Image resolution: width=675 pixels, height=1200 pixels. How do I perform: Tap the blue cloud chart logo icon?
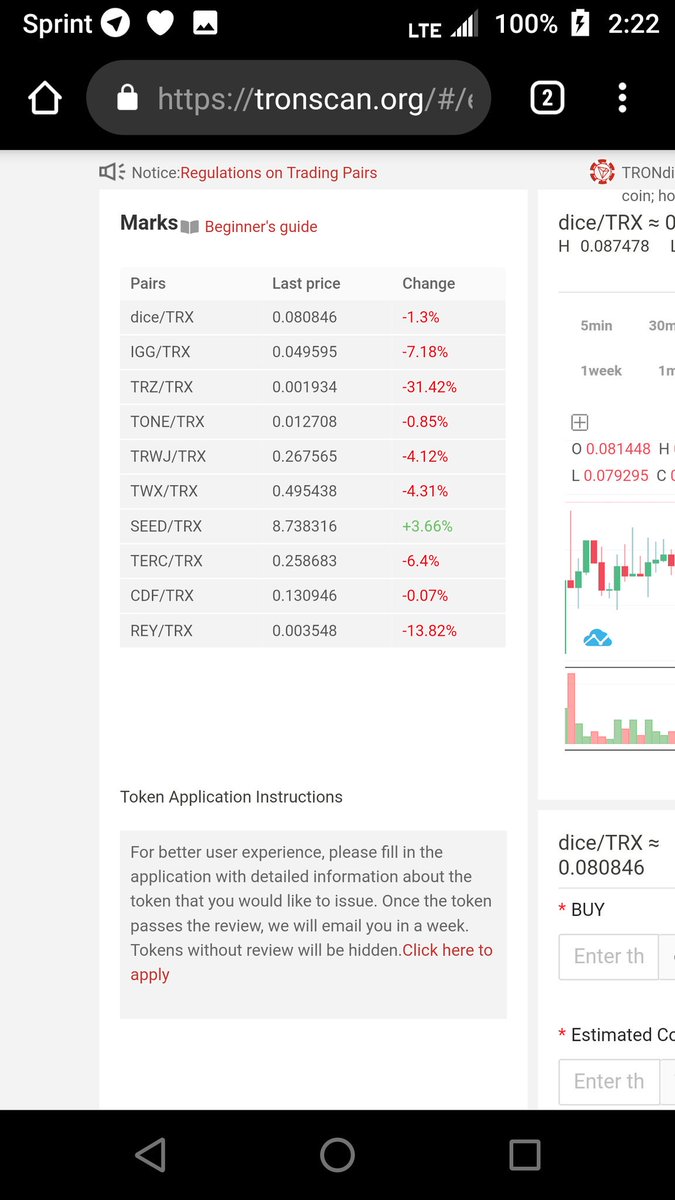[x=597, y=637]
